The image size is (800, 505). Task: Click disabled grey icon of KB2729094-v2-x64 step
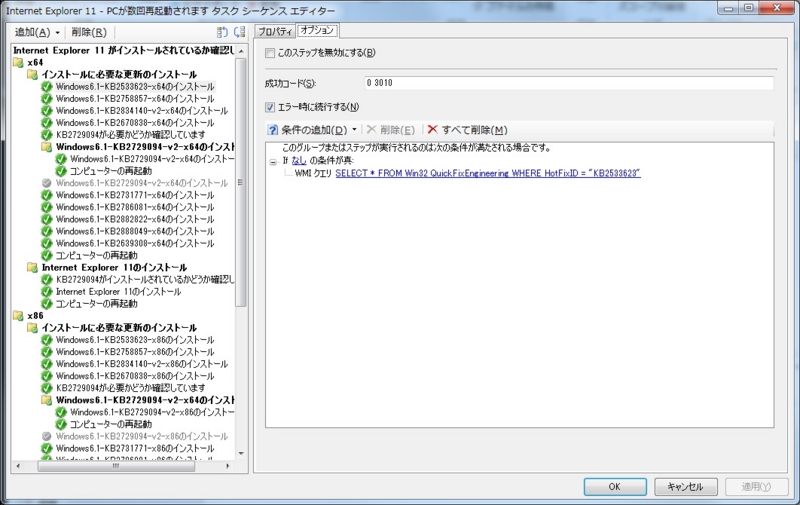tap(47, 183)
